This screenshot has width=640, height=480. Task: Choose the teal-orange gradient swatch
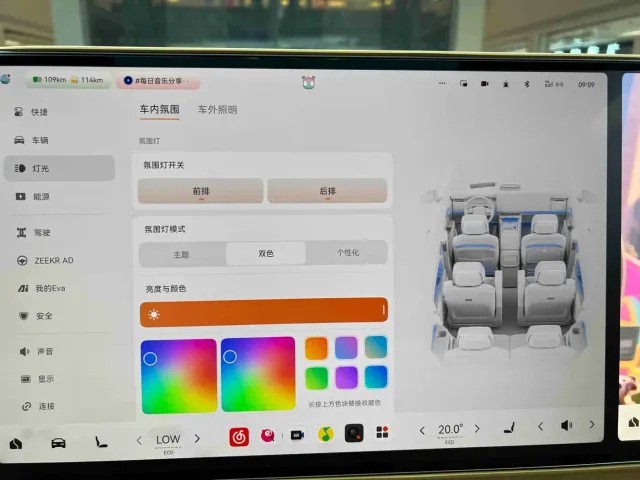[376, 347]
